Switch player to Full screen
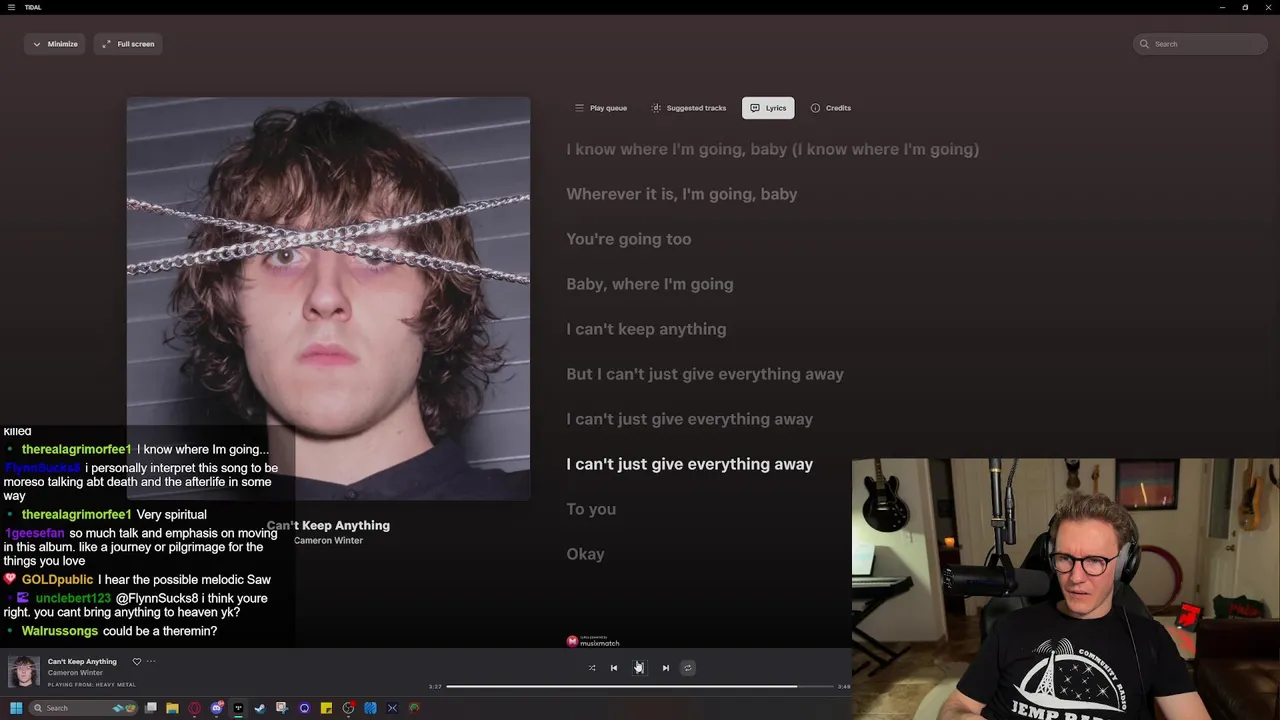This screenshot has width=1280, height=720. coord(128,44)
